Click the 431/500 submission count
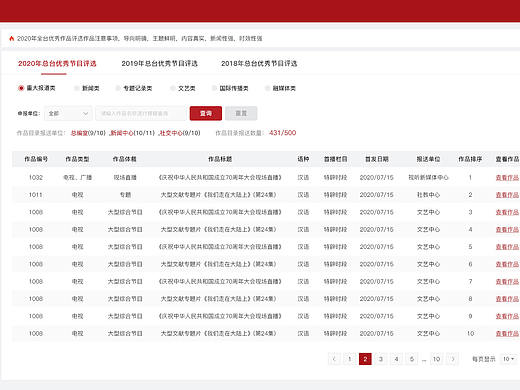This screenshot has height=390, width=520. click(282, 133)
